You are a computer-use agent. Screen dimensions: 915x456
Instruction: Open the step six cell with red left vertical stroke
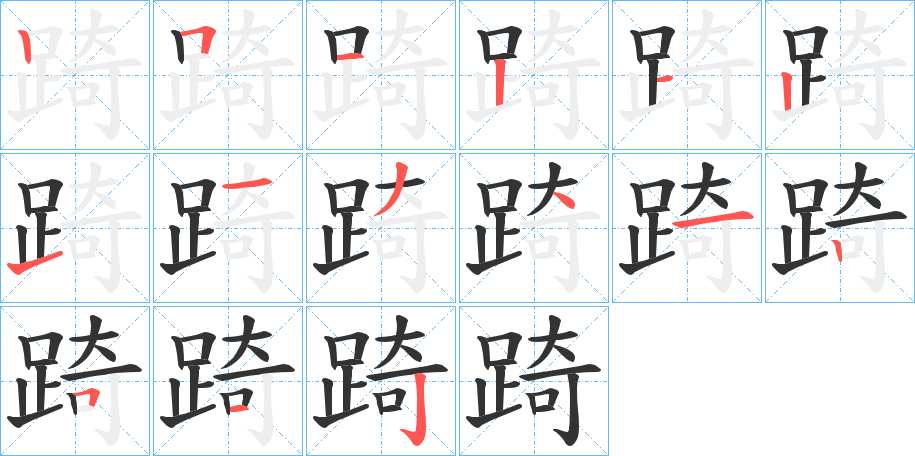[x=839, y=75]
